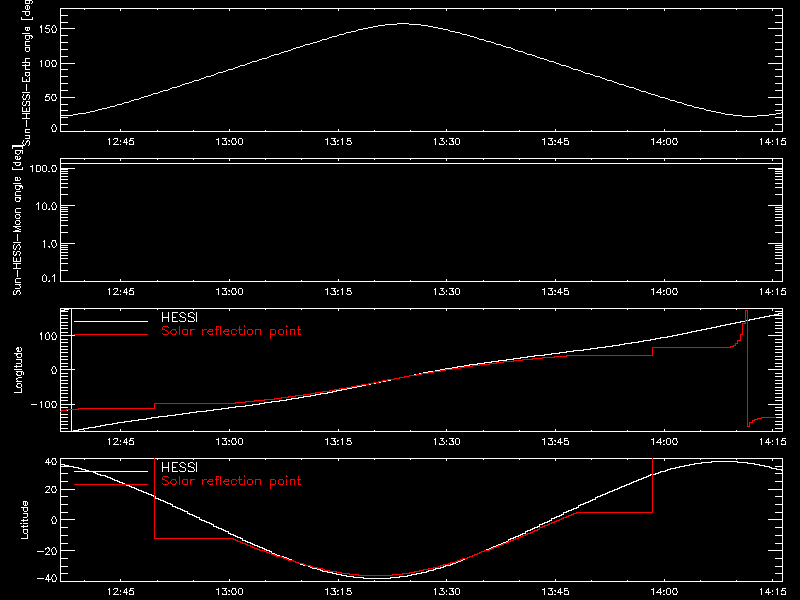Click the Latitude axis title
800x600 pixels.
[24, 520]
